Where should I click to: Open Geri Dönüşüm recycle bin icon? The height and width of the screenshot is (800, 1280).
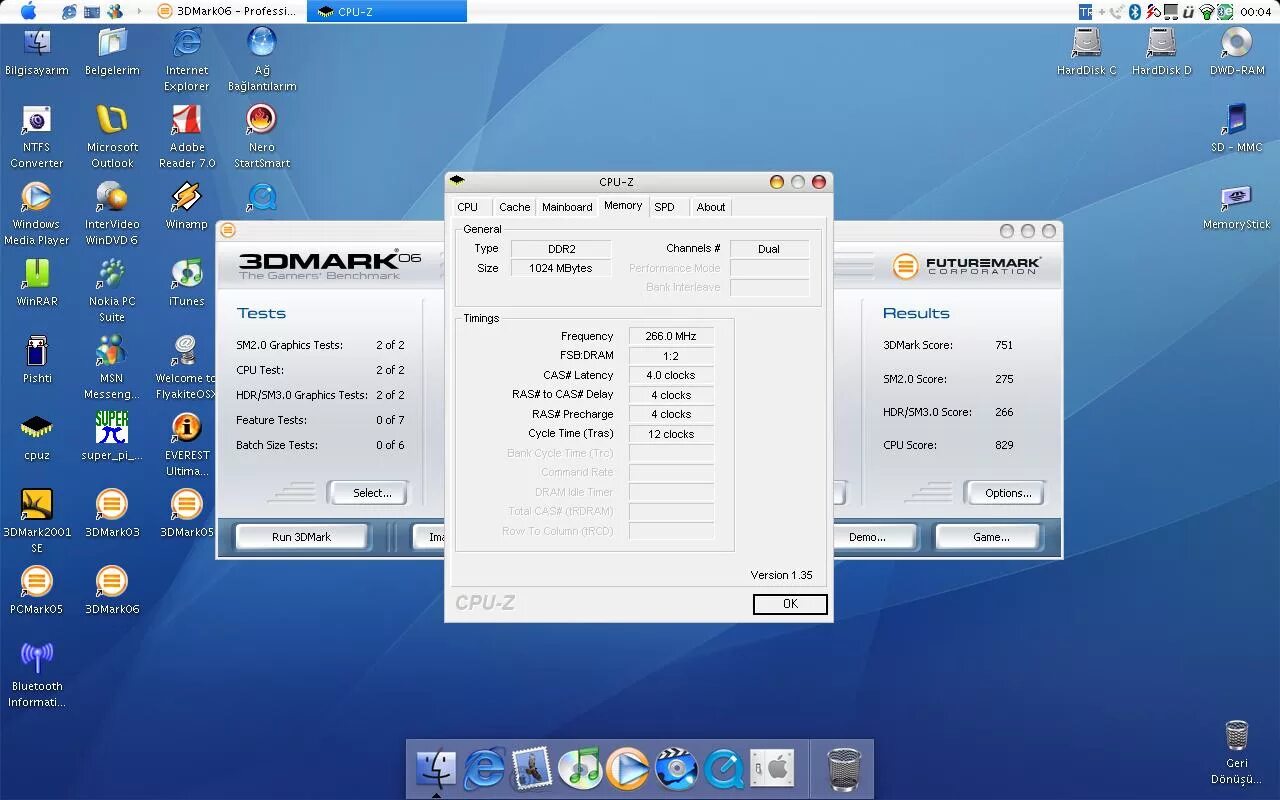[x=1237, y=737]
